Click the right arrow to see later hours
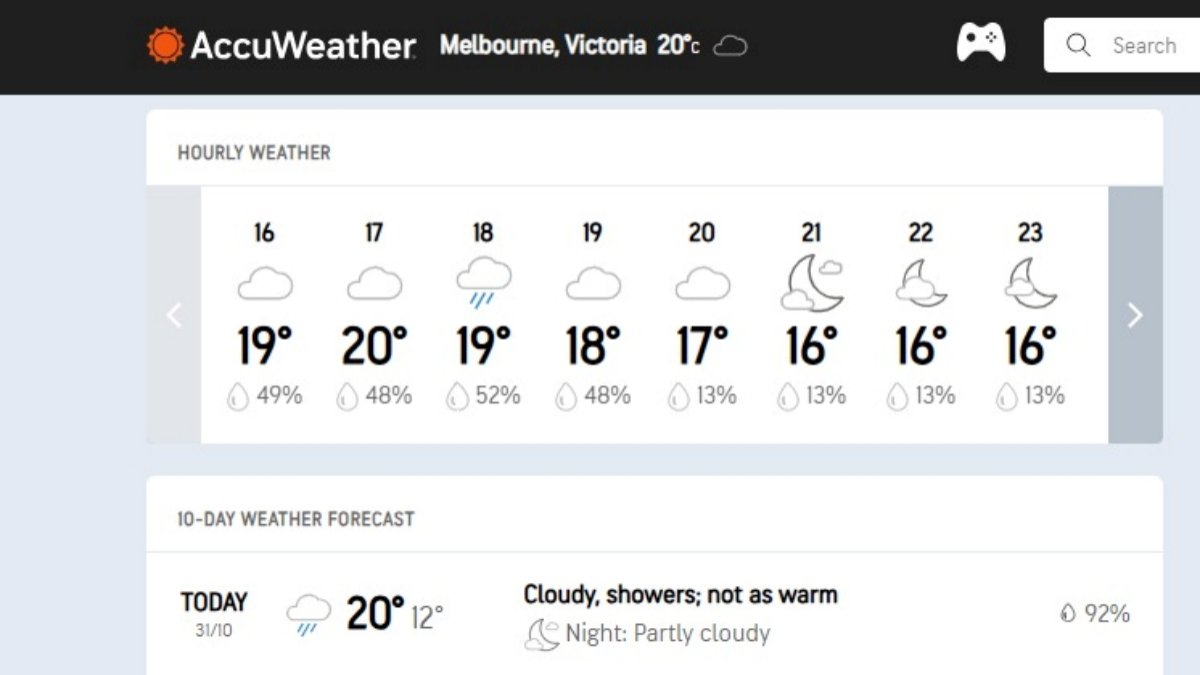The height and width of the screenshot is (675, 1200). pos(1135,315)
